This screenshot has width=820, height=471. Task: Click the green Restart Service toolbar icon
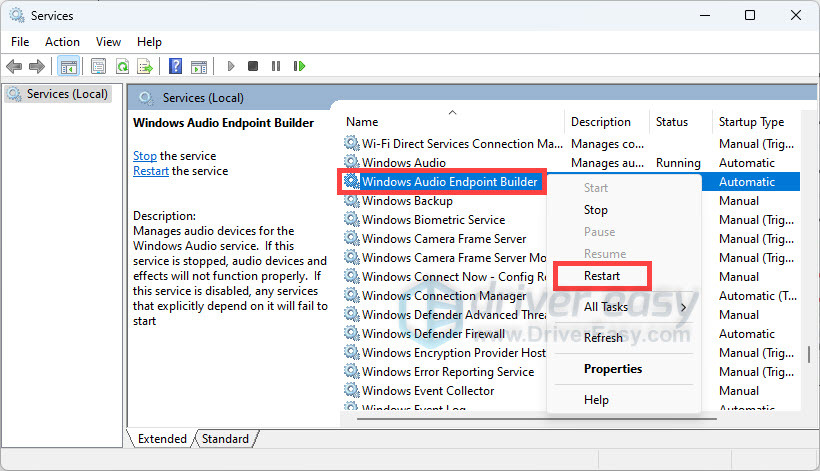(299, 66)
